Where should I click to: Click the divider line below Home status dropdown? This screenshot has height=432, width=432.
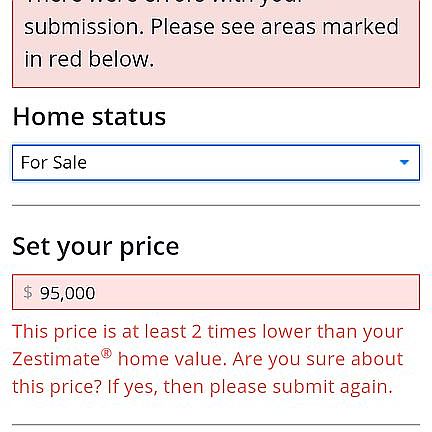pos(216,205)
